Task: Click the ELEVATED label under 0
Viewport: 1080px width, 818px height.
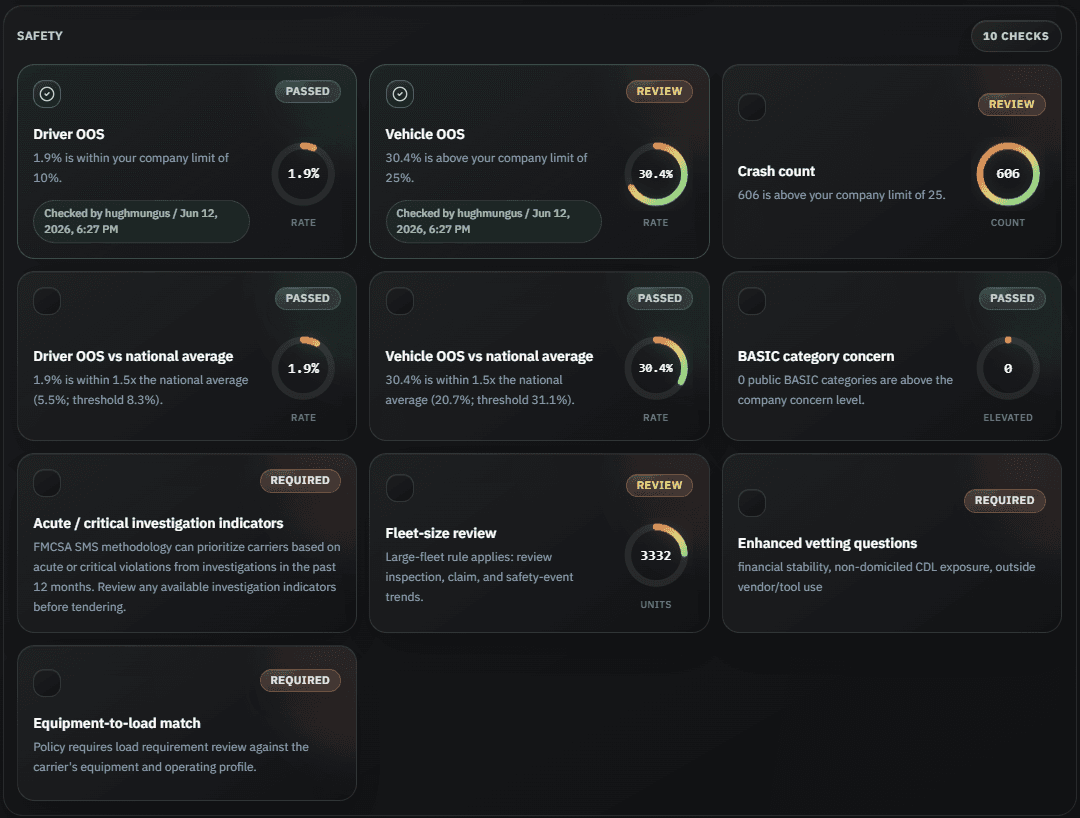Action: (1008, 417)
